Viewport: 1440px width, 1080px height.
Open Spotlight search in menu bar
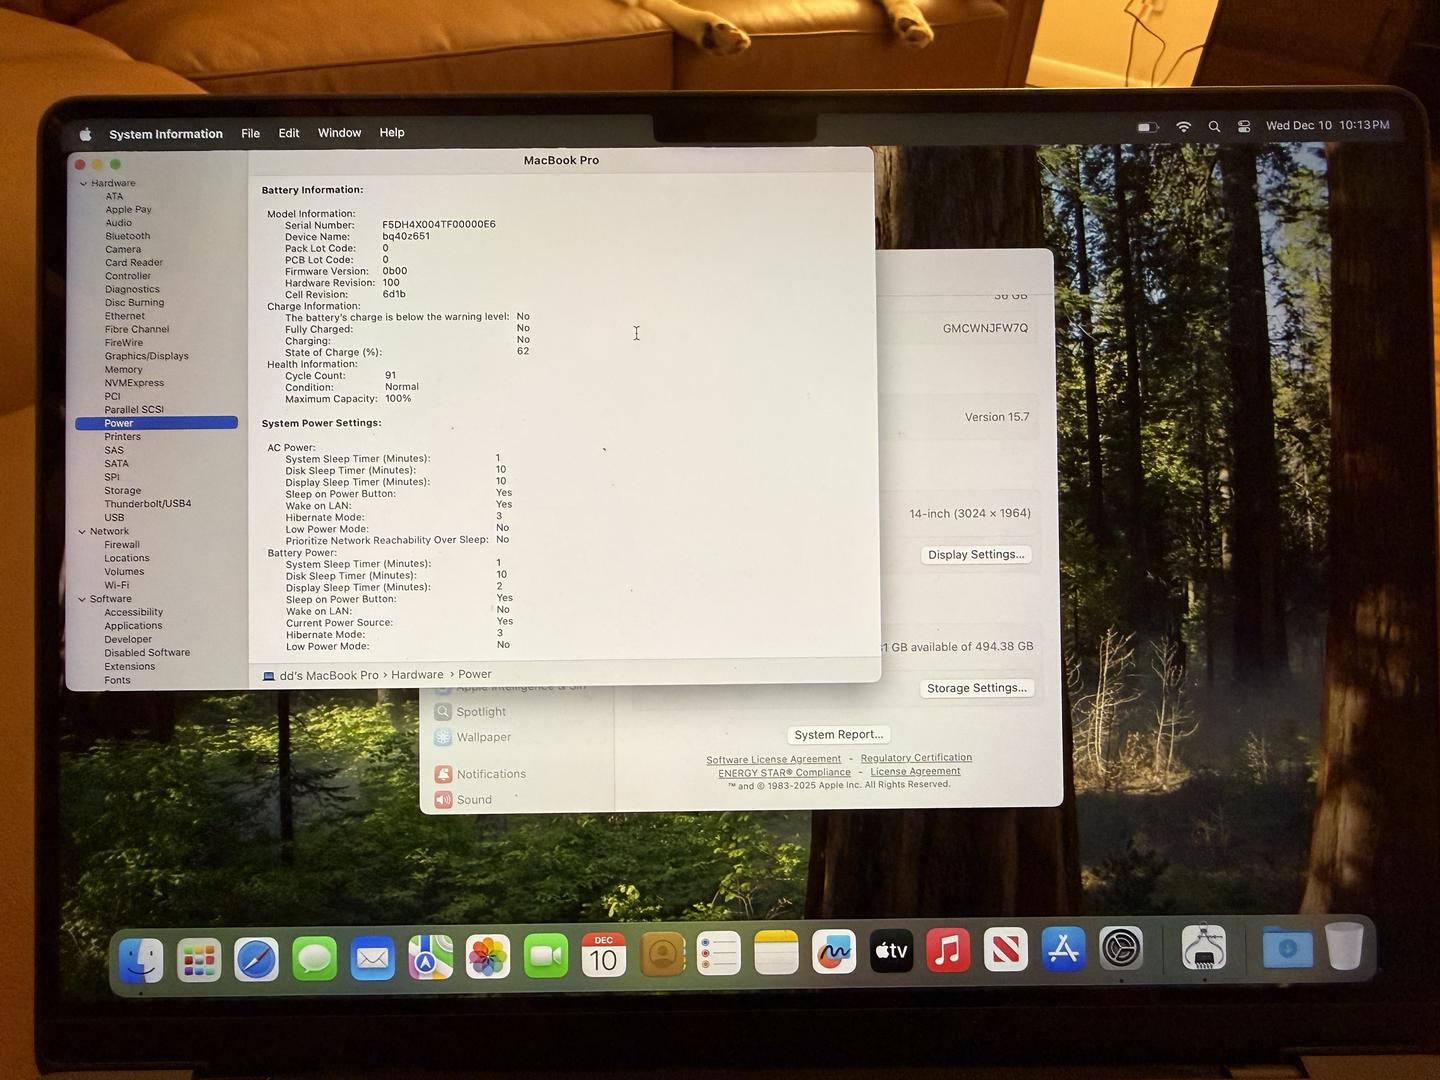coord(1214,127)
